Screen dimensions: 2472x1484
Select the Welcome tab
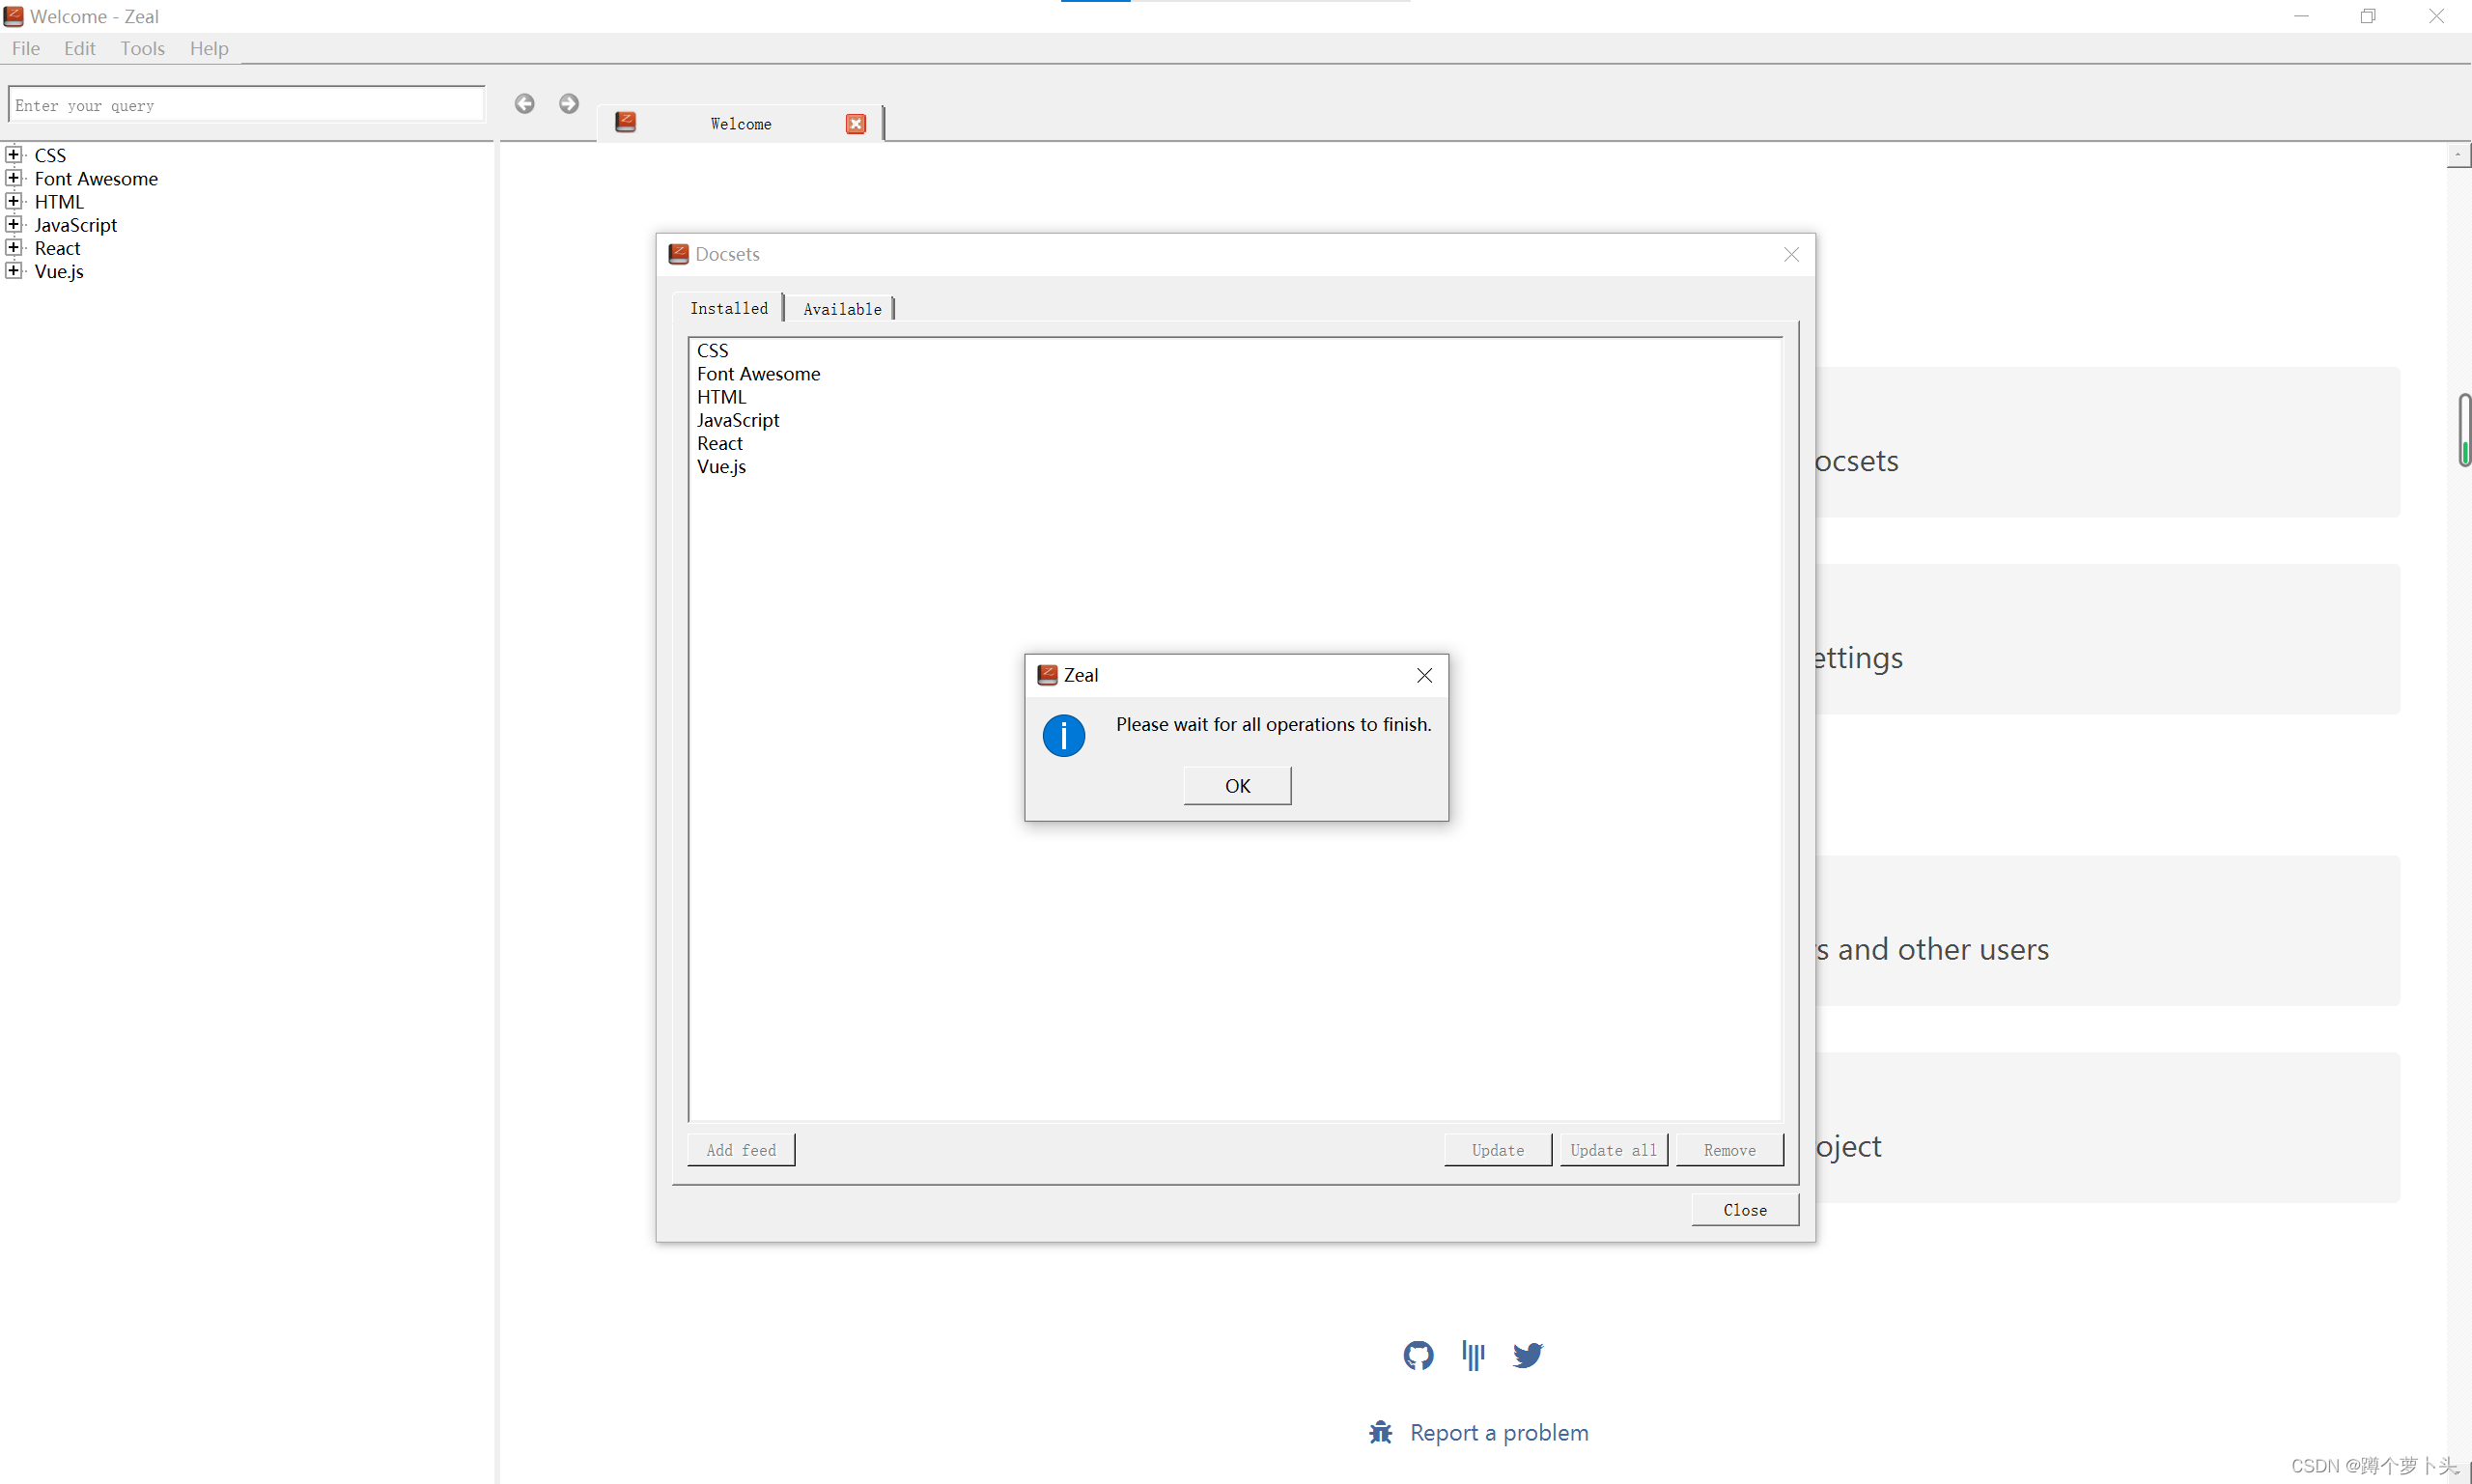[741, 124]
